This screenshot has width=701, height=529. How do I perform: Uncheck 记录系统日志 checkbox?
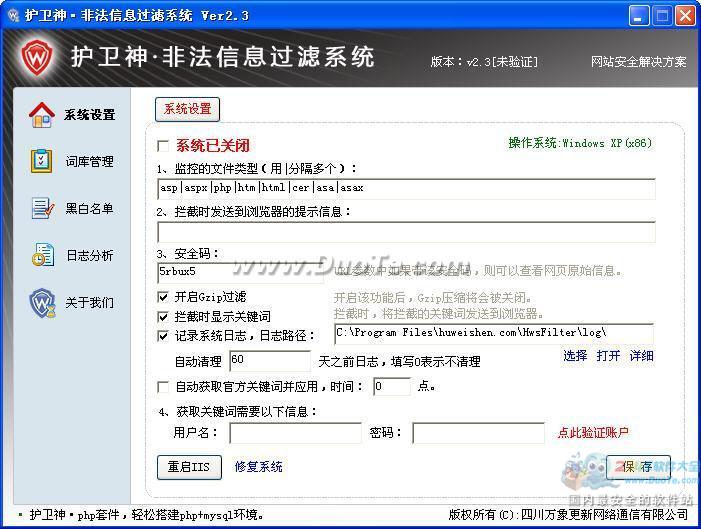click(x=163, y=336)
